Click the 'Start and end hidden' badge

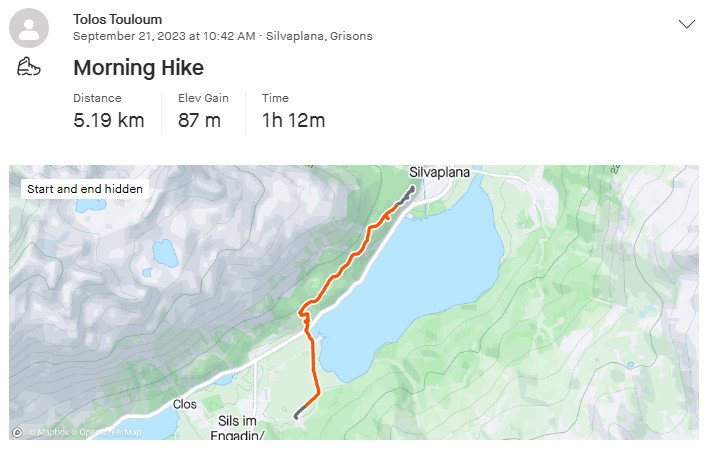point(85,189)
